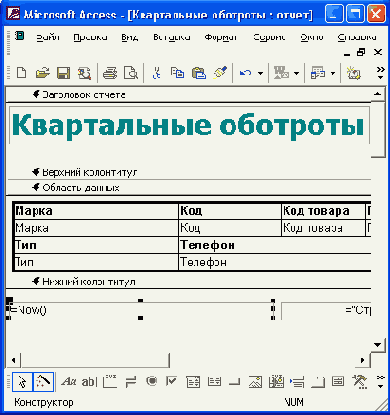Screen dimensions: 390x415
Task: Select the Select Objects pointer tool
Action: click(x=22, y=382)
